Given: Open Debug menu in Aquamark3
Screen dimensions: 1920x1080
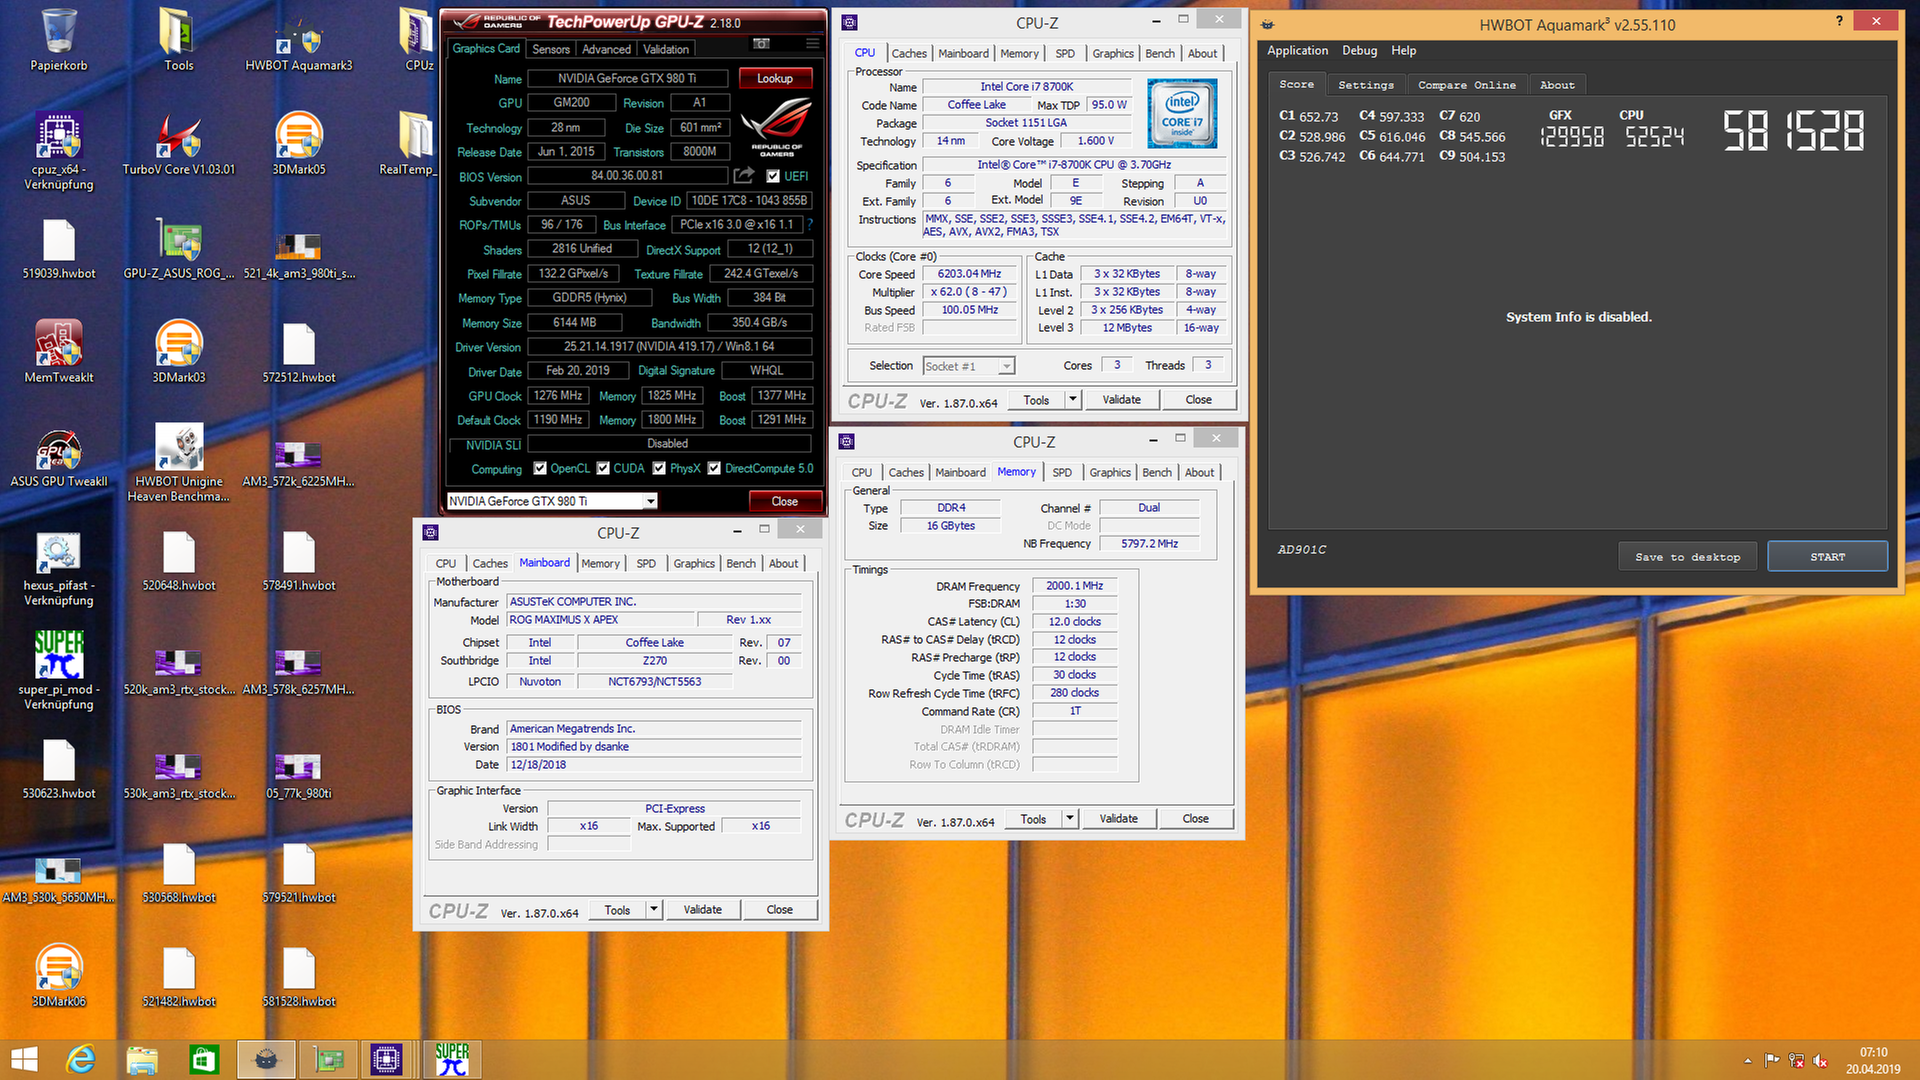Looking at the screenshot, I should pyautogui.click(x=1359, y=51).
